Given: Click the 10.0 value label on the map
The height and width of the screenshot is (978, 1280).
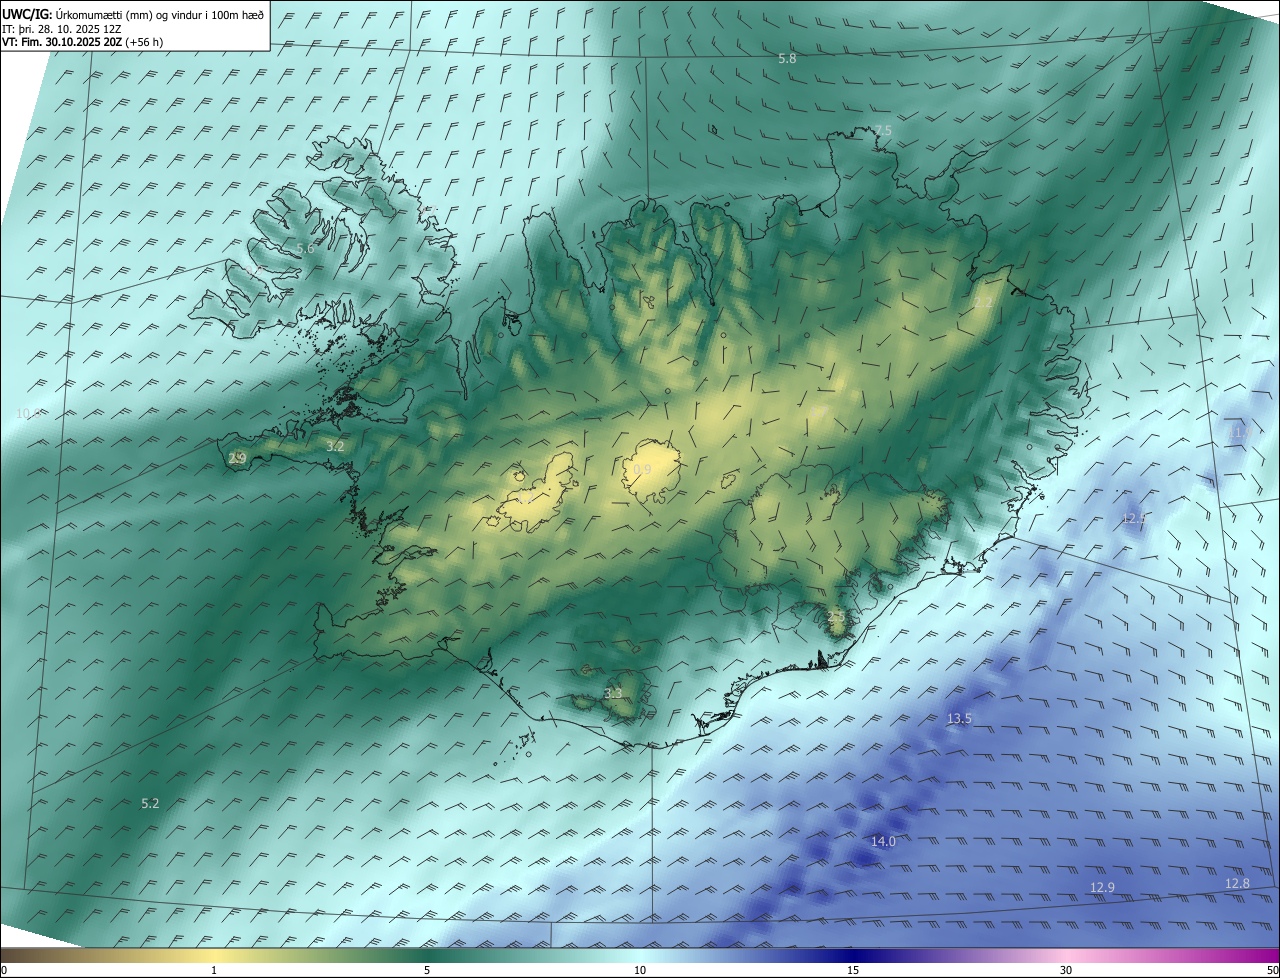Looking at the screenshot, I should coord(29,413).
